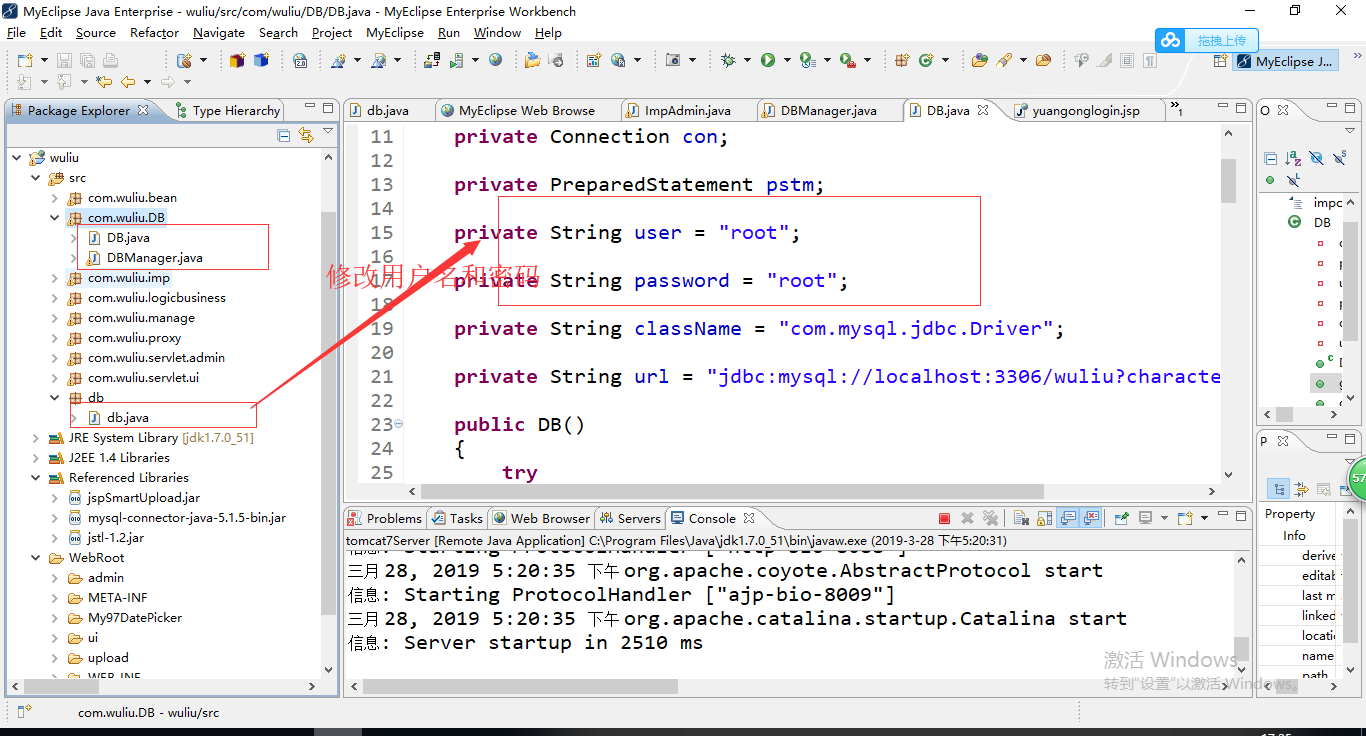Collapse the WebRoot folder node

[36, 558]
